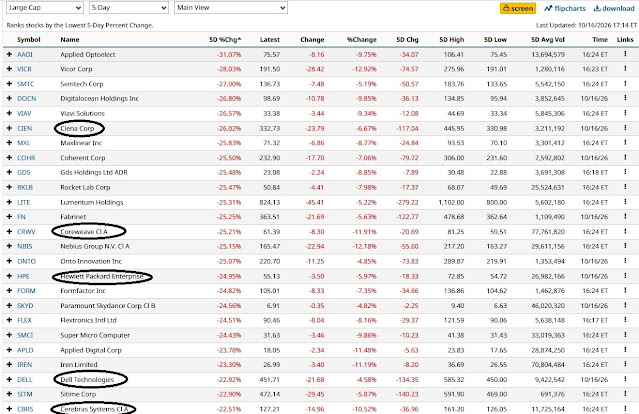Sort by %Change column header
Image resolution: width=639 pixels, height=414 pixels.
(361, 40)
